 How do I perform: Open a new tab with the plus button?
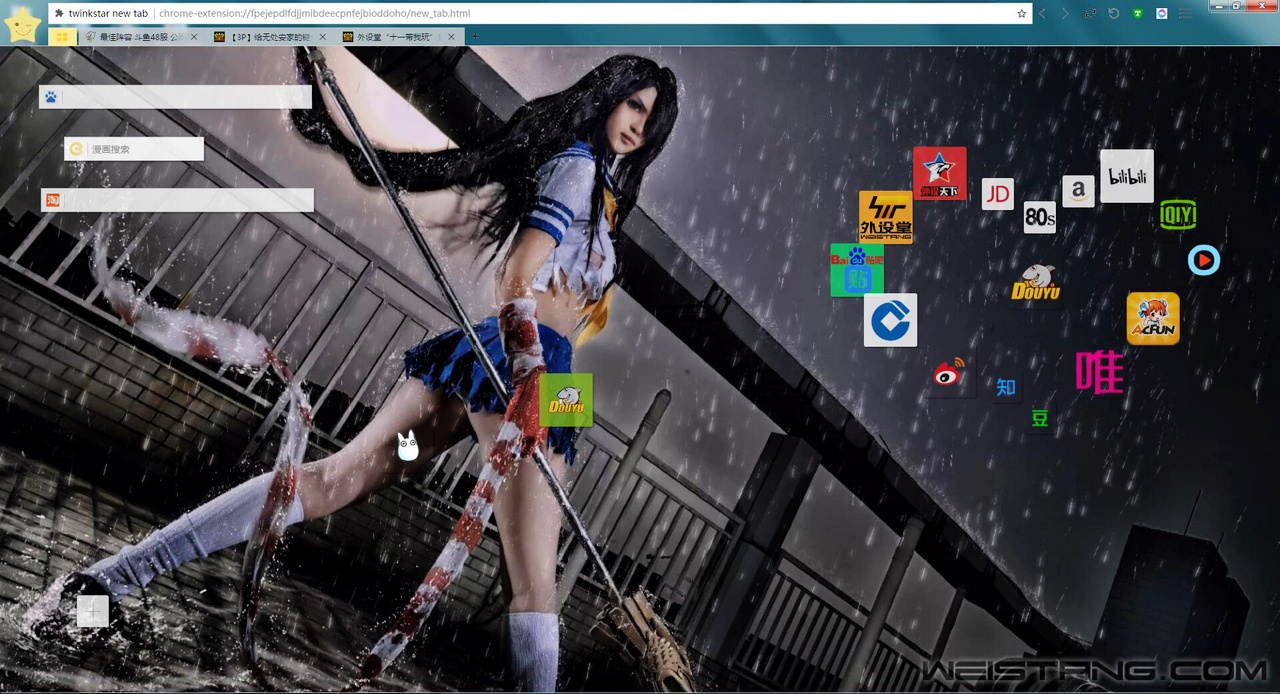click(x=475, y=37)
